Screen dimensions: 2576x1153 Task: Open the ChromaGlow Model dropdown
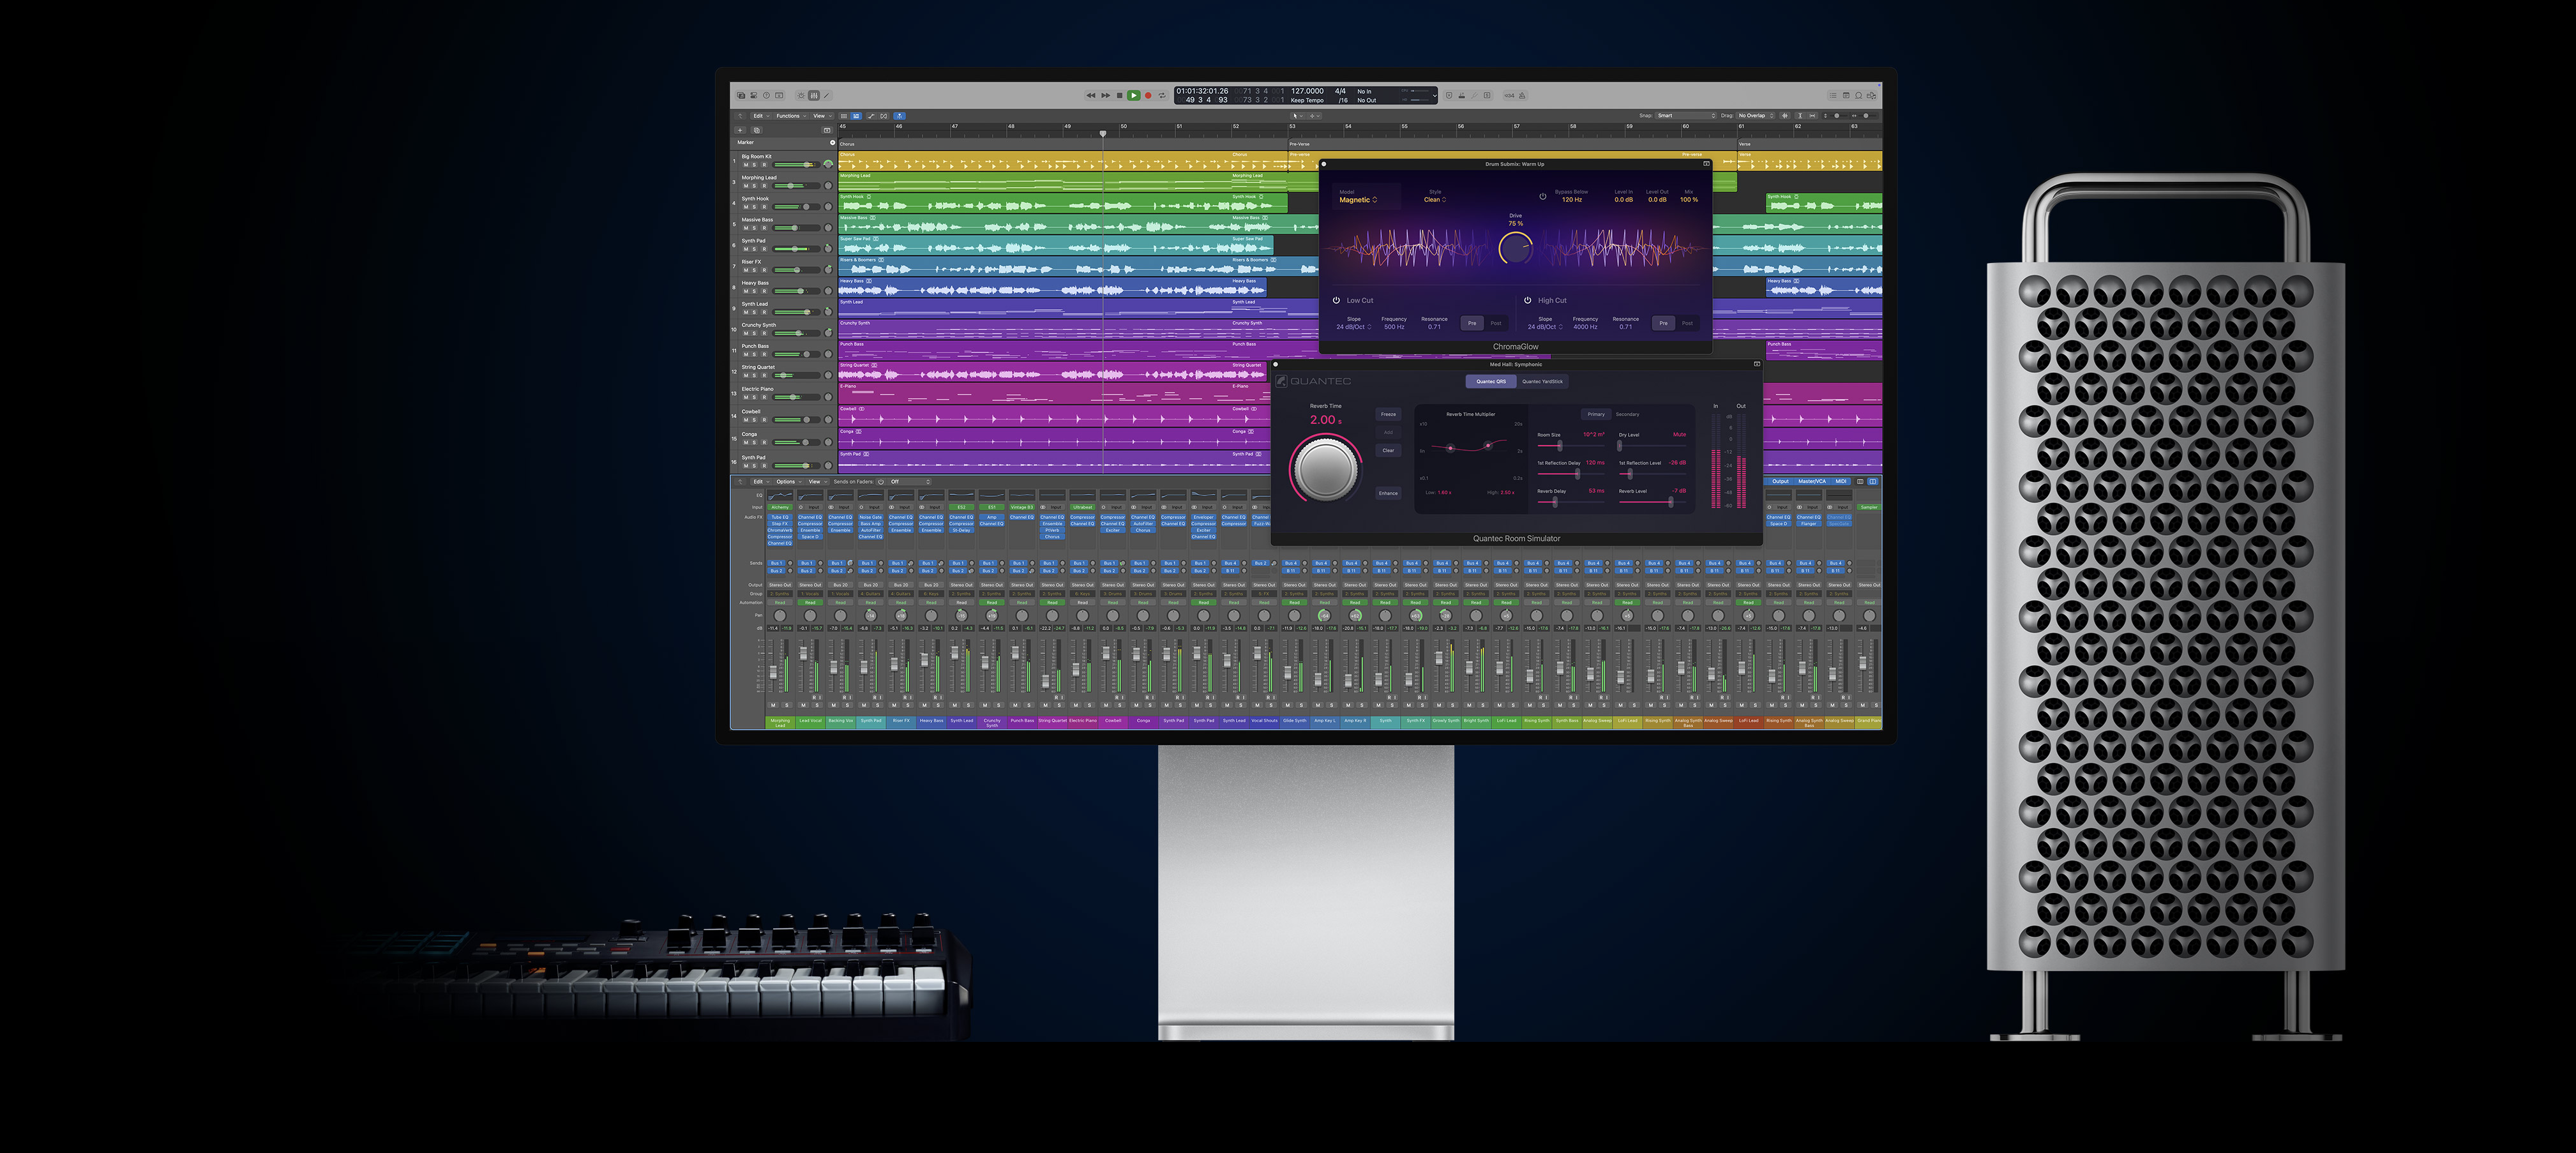click(x=1358, y=200)
